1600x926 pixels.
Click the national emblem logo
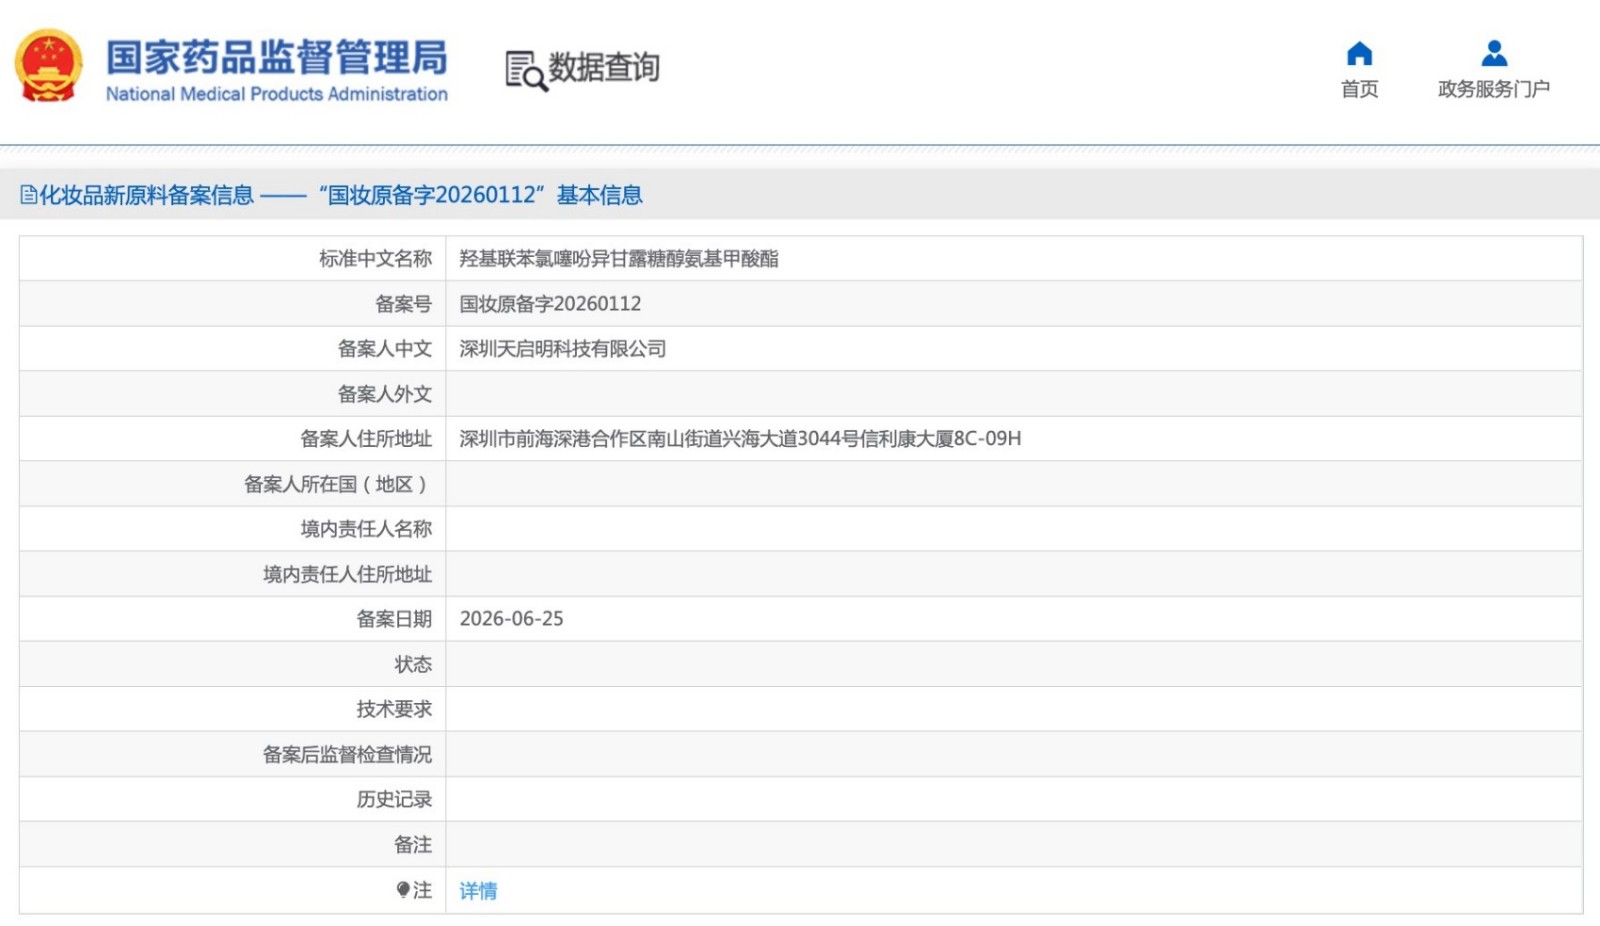[x=47, y=66]
